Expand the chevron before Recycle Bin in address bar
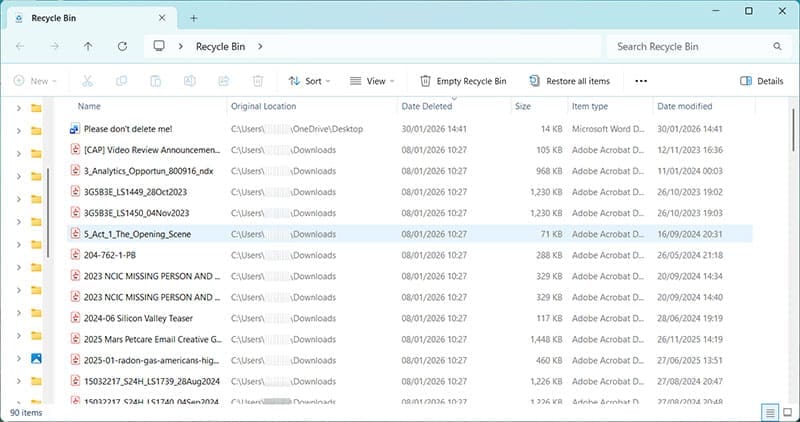This screenshot has height=422, width=800. pos(181,46)
